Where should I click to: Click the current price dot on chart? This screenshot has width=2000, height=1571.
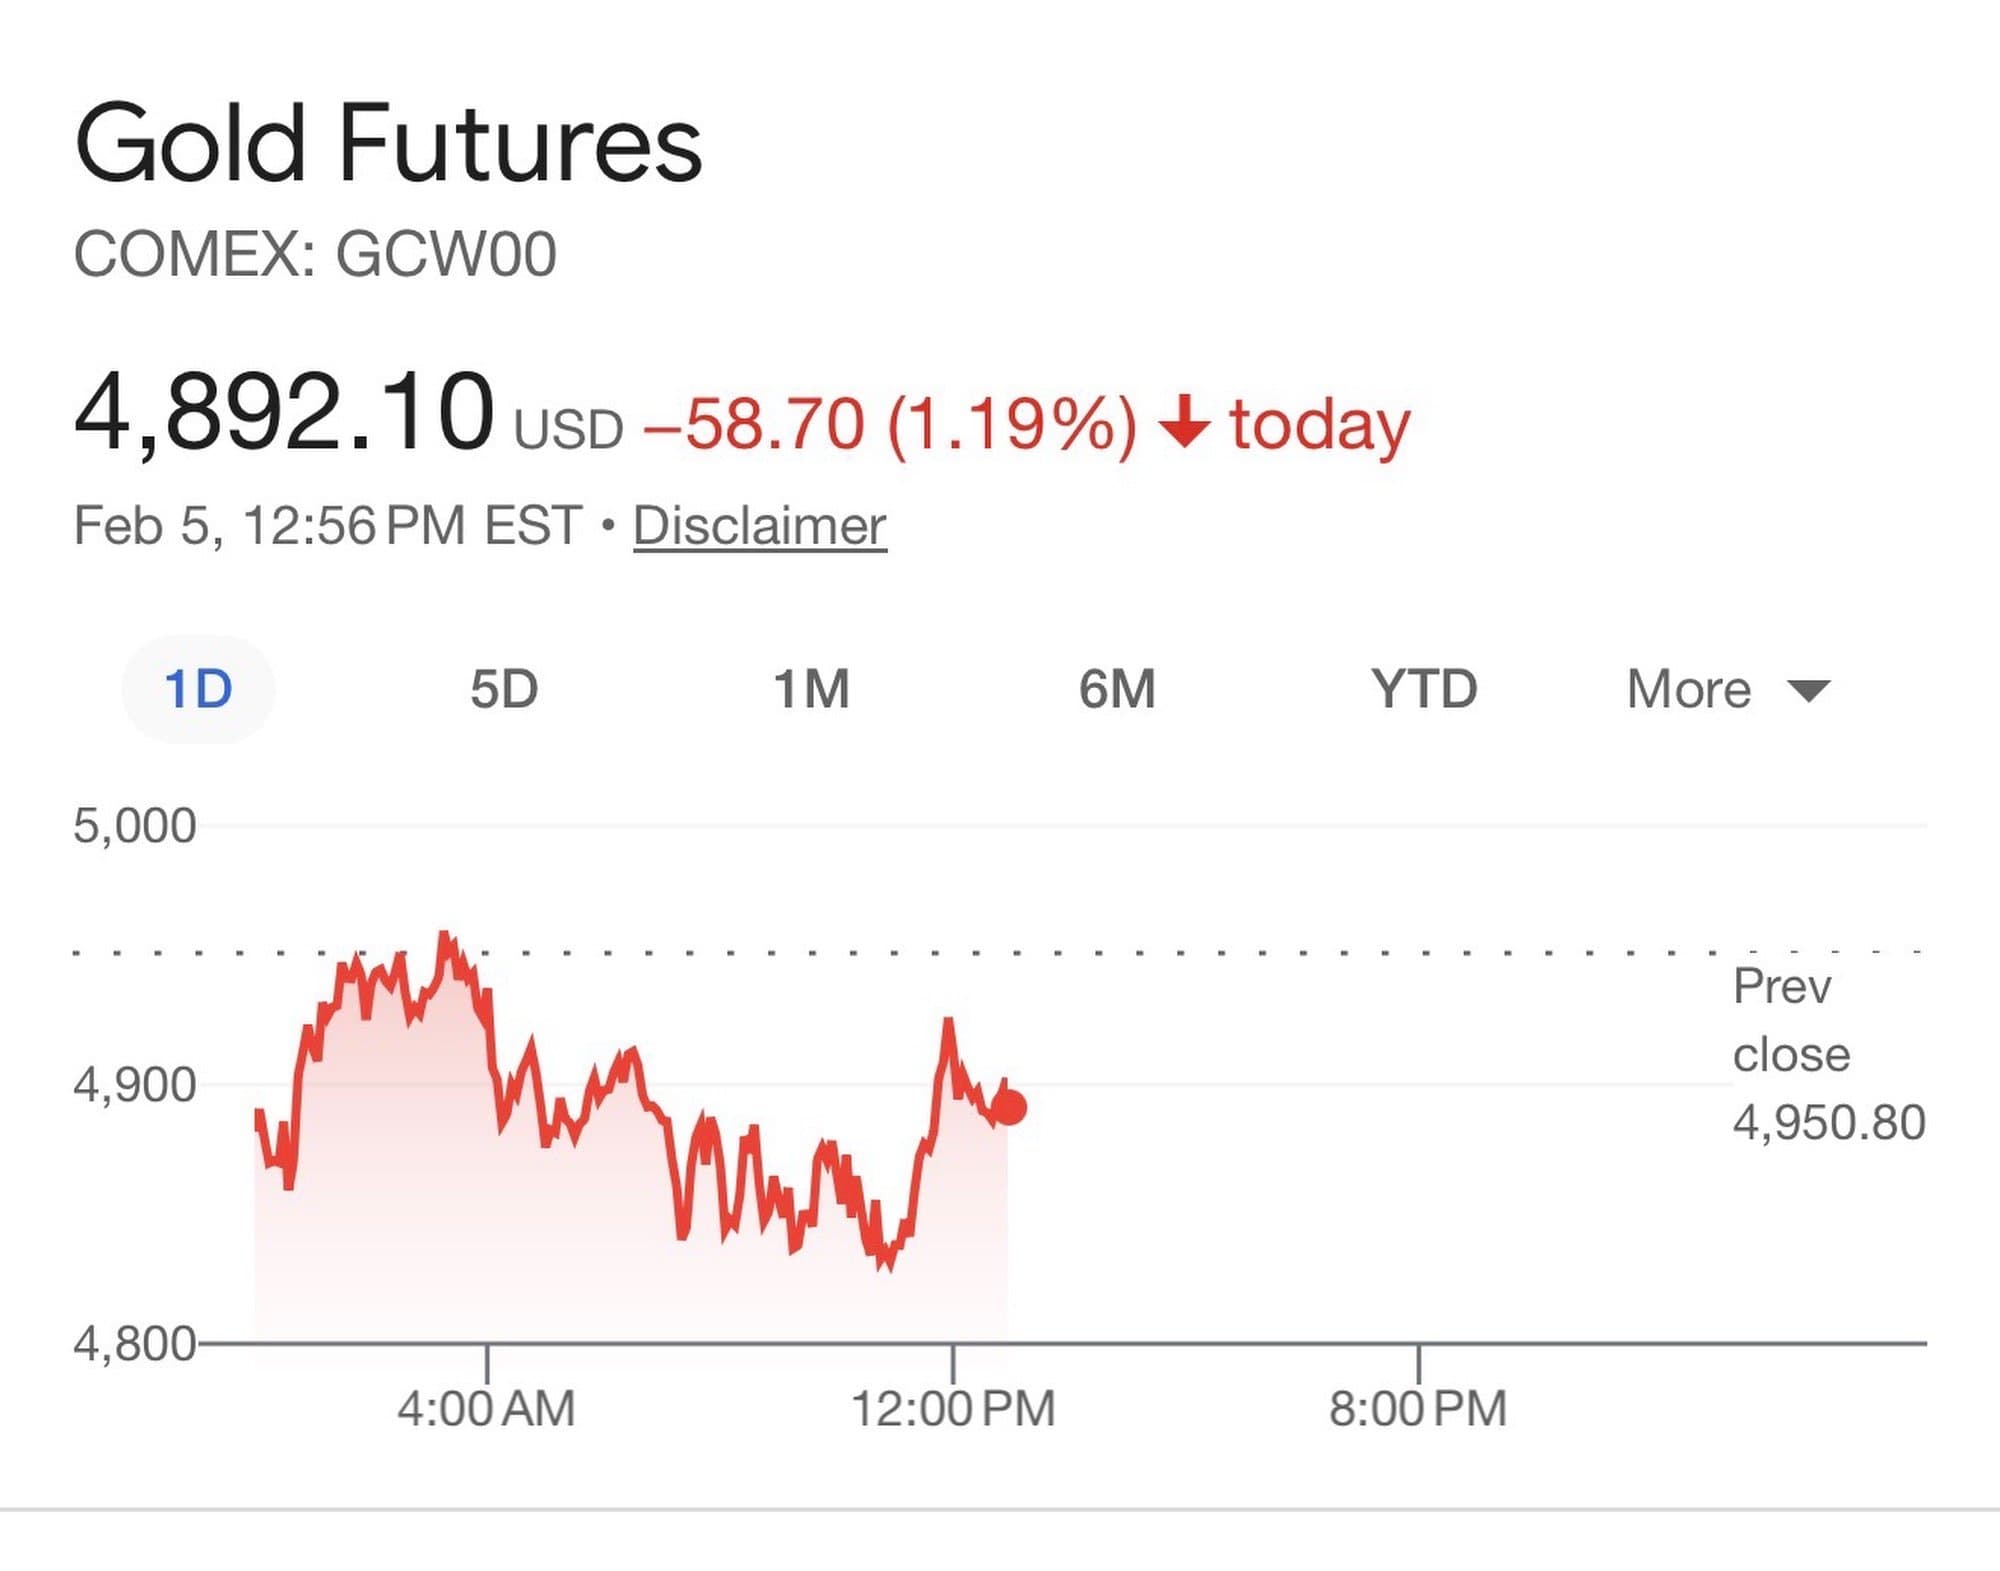pyautogui.click(x=1009, y=1107)
